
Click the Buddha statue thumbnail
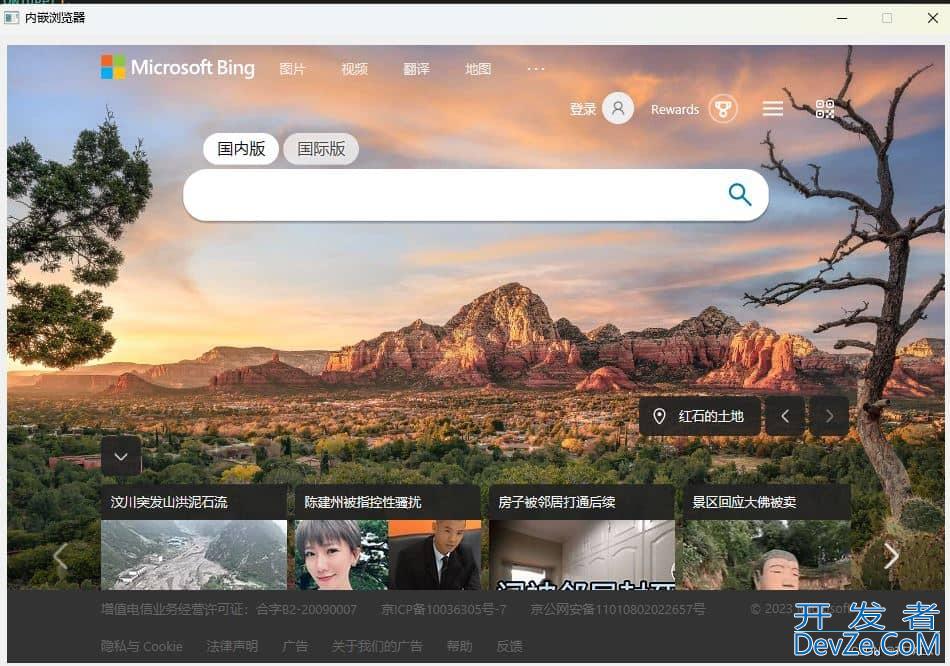(767, 554)
